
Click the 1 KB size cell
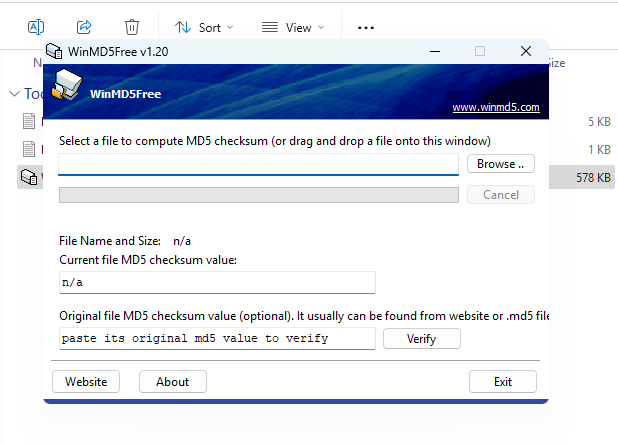[599, 150]
